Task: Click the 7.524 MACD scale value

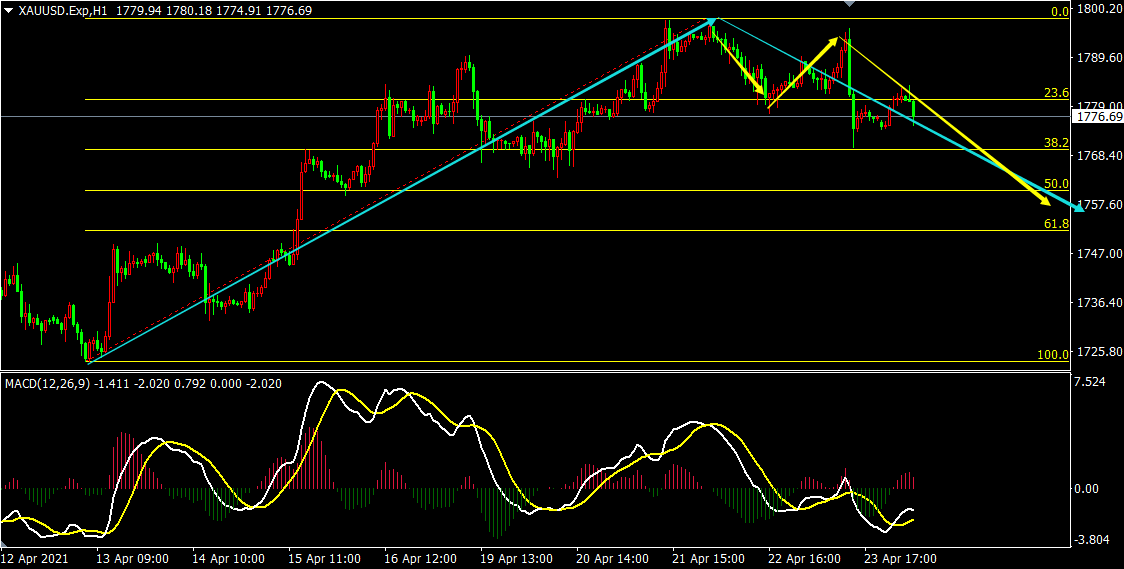Action: (x=1092, y=382)
